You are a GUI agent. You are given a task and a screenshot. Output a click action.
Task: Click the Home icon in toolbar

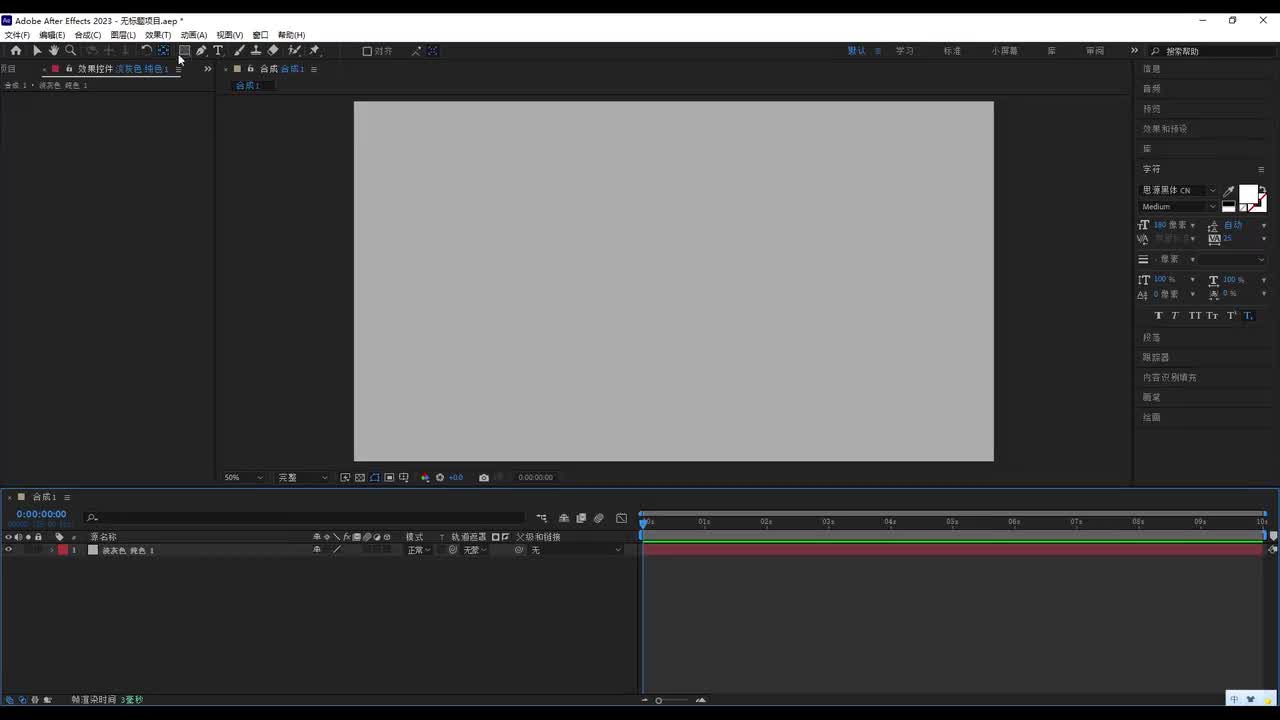tap(15, 51)
